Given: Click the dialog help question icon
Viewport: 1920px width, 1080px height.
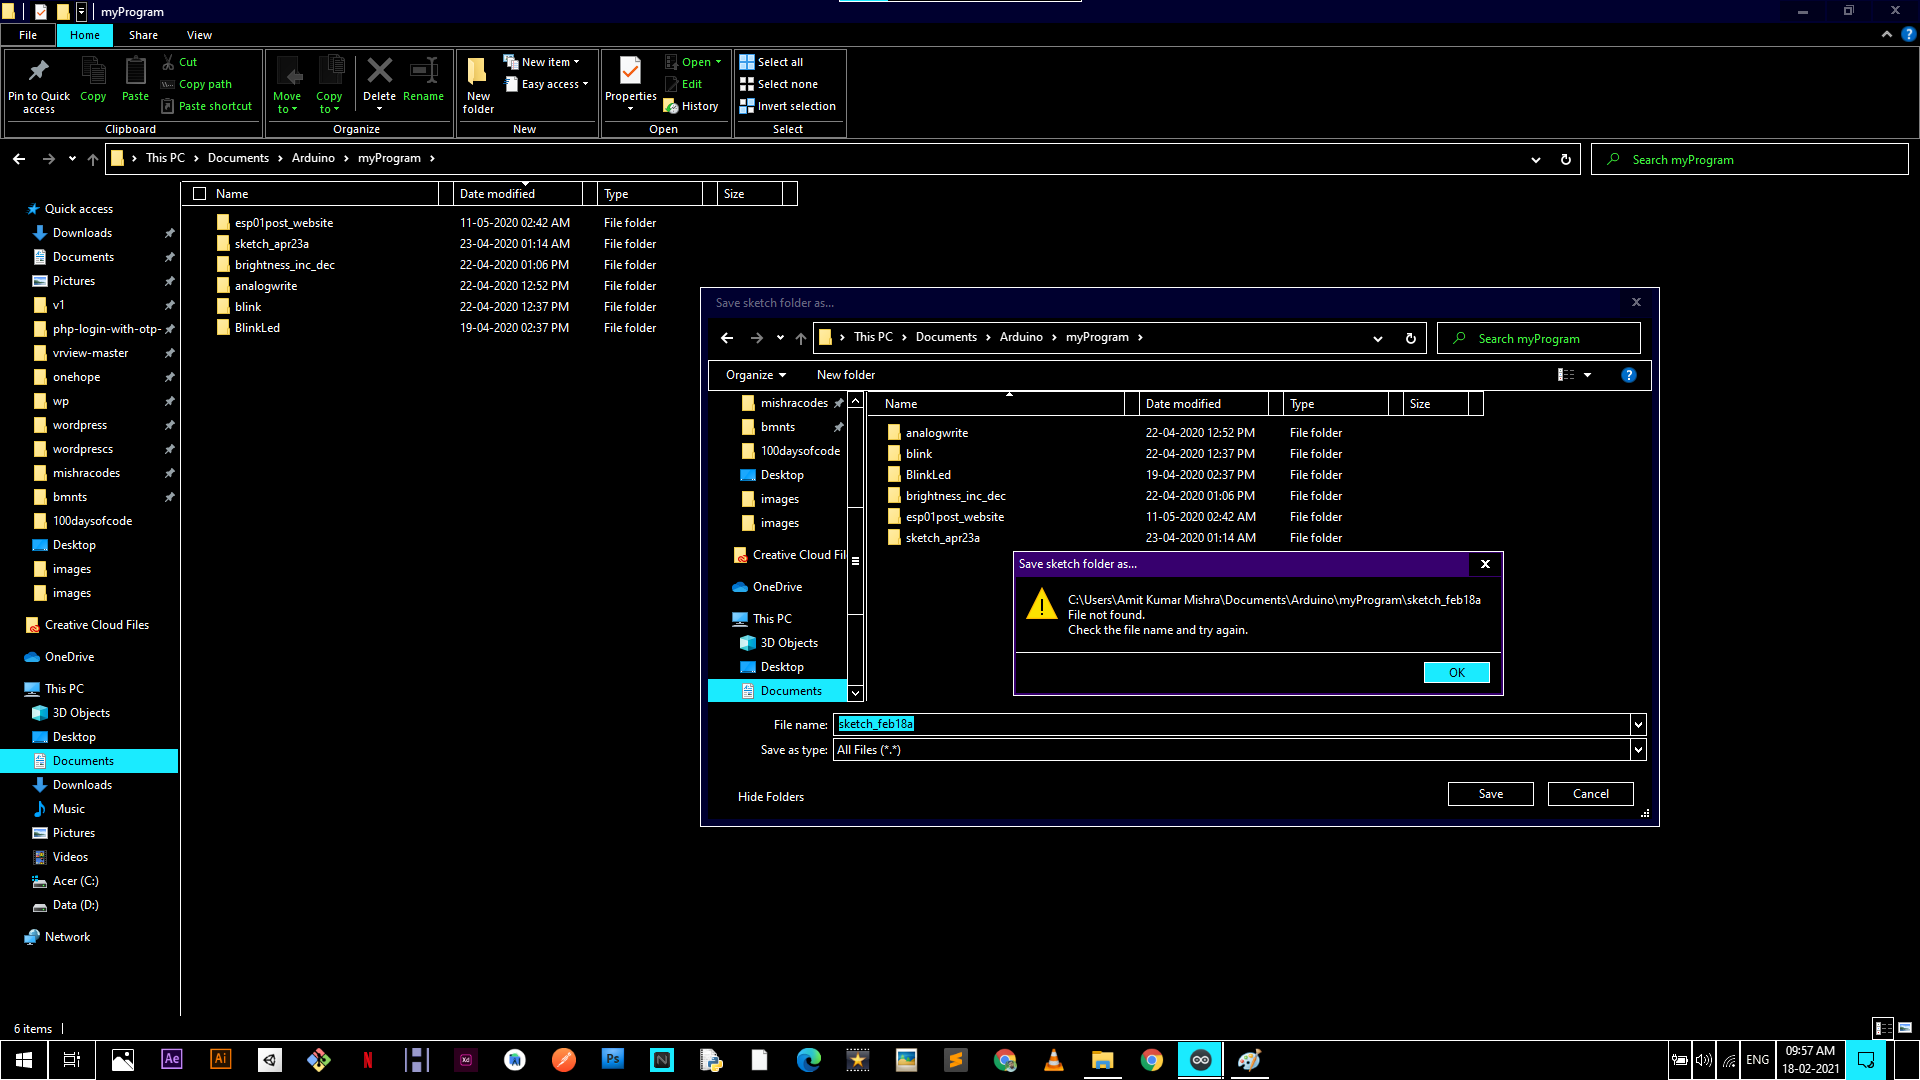Looking at the screenshot, I should tap(1628, 375).
